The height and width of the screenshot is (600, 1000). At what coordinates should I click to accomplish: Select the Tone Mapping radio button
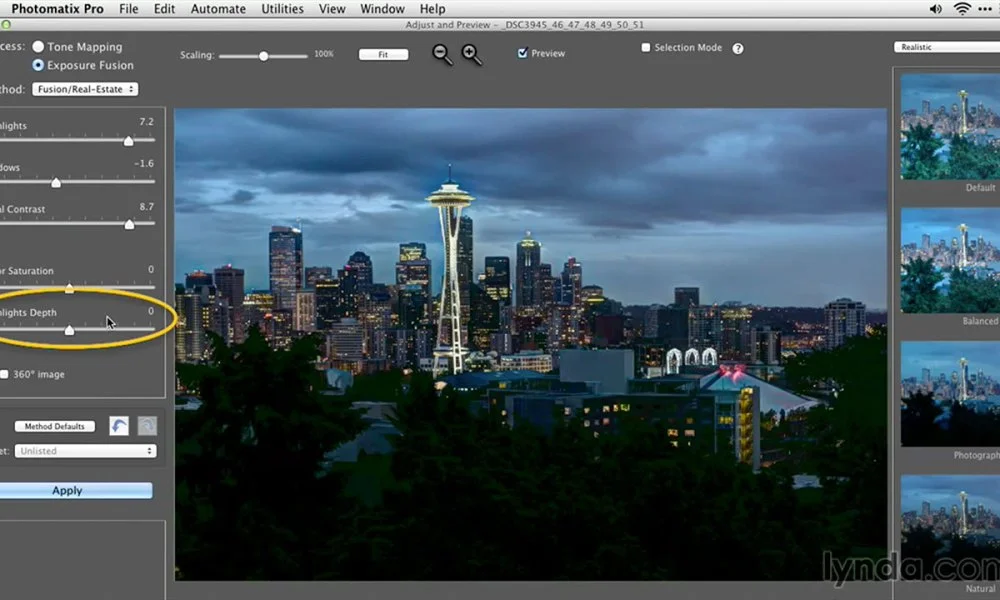[x=38, y=47]
